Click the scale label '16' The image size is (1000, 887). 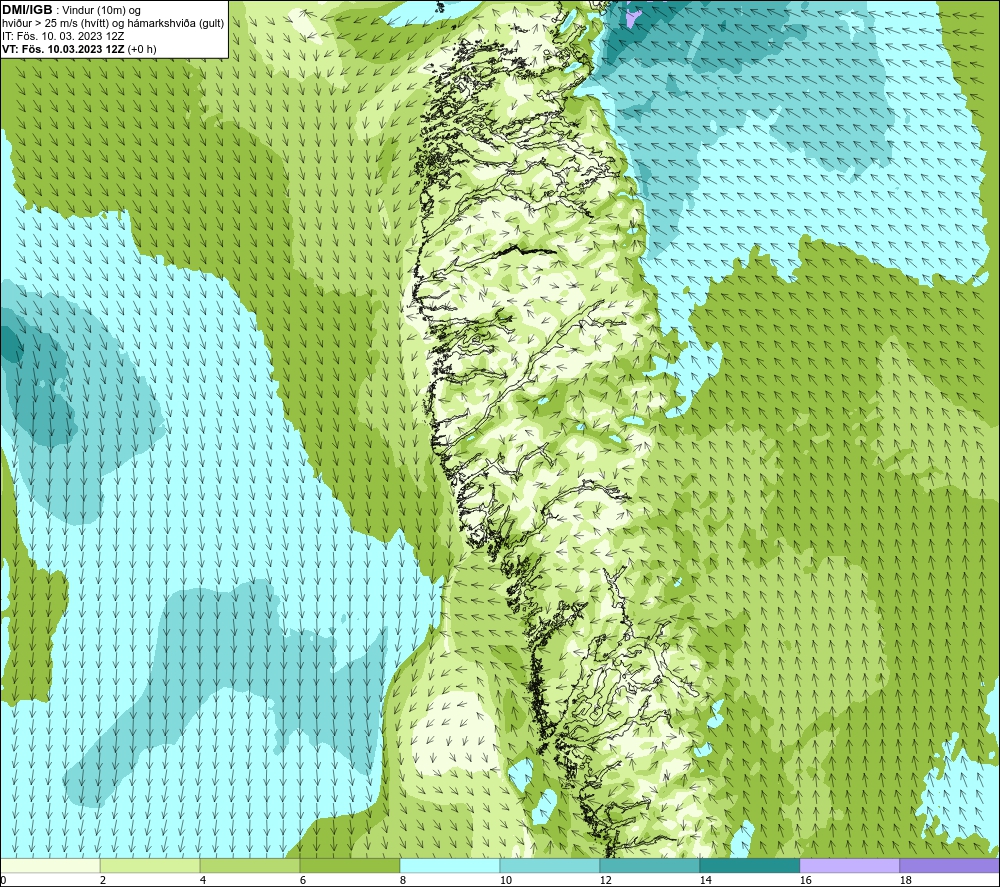click(805, 880)
